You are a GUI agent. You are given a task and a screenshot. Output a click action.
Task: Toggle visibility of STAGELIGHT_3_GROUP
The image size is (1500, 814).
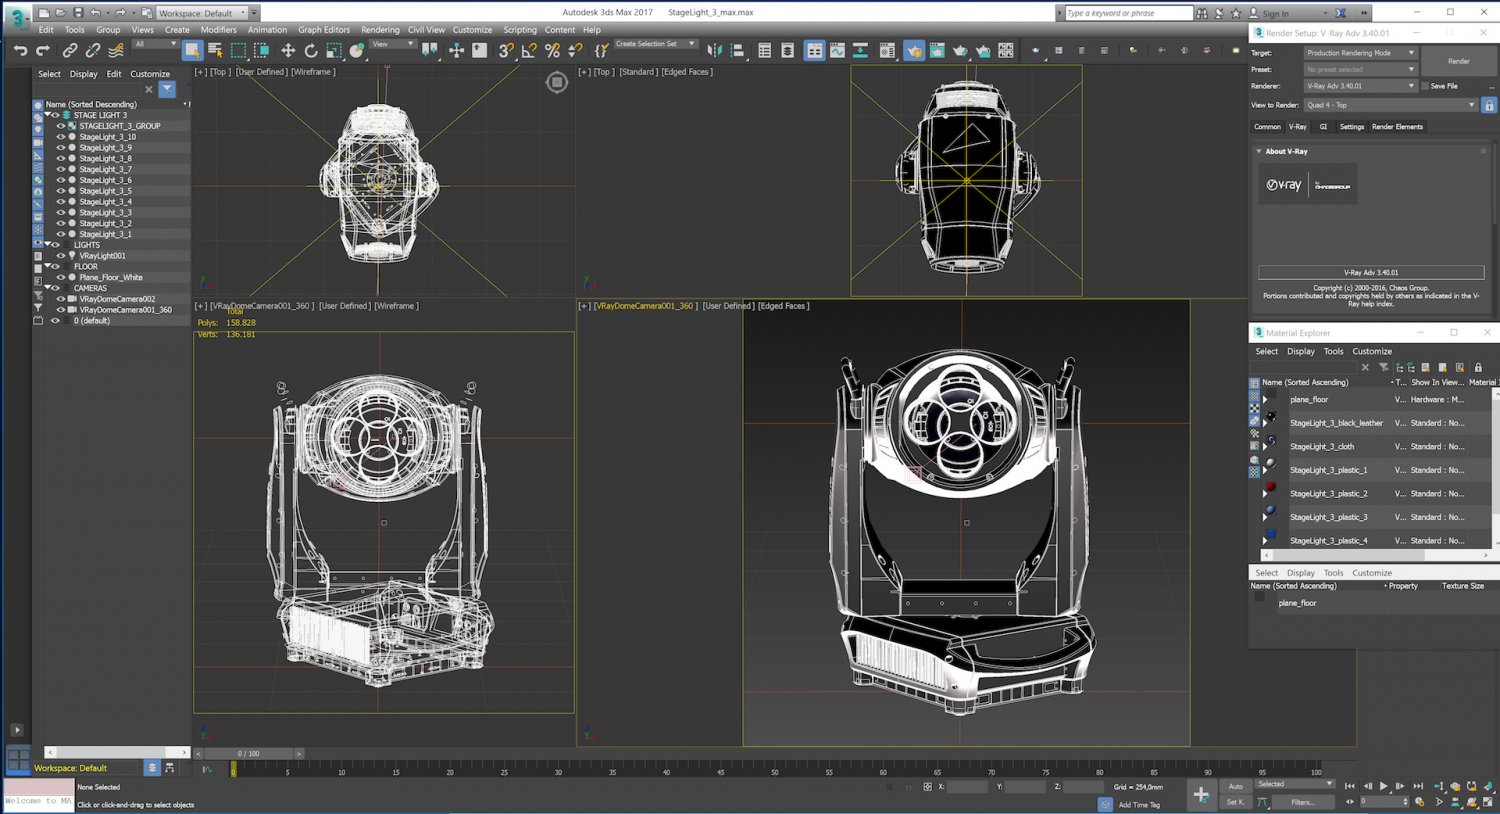[60, 126]
